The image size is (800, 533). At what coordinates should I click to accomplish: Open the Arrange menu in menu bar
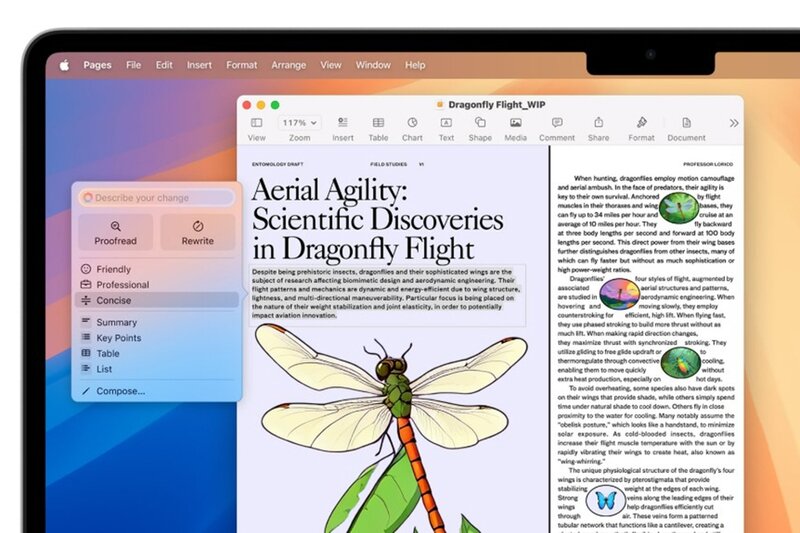coord(288,65)
